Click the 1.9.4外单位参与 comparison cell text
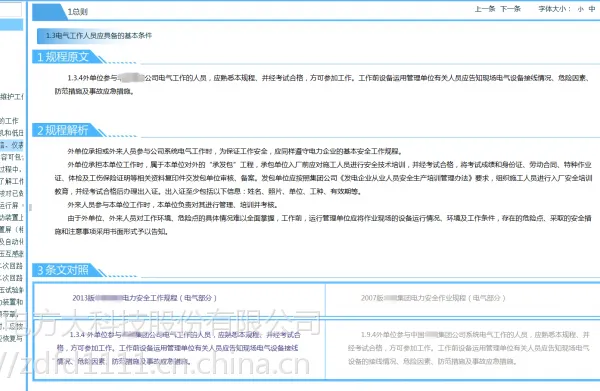 pyautogui.click(x=468, y=348)
